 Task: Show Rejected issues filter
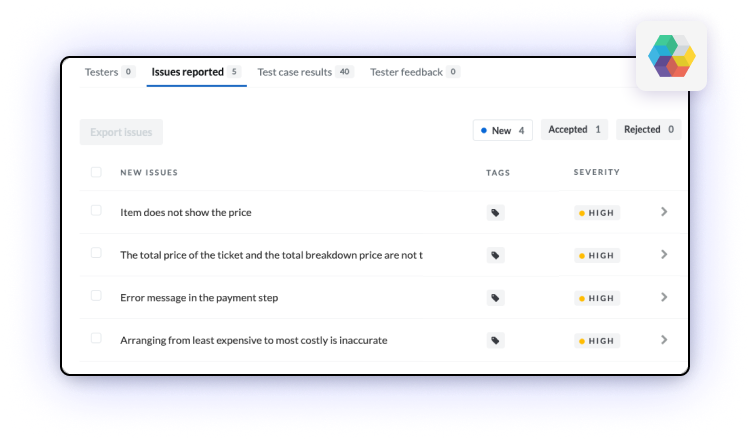[649, 130]
